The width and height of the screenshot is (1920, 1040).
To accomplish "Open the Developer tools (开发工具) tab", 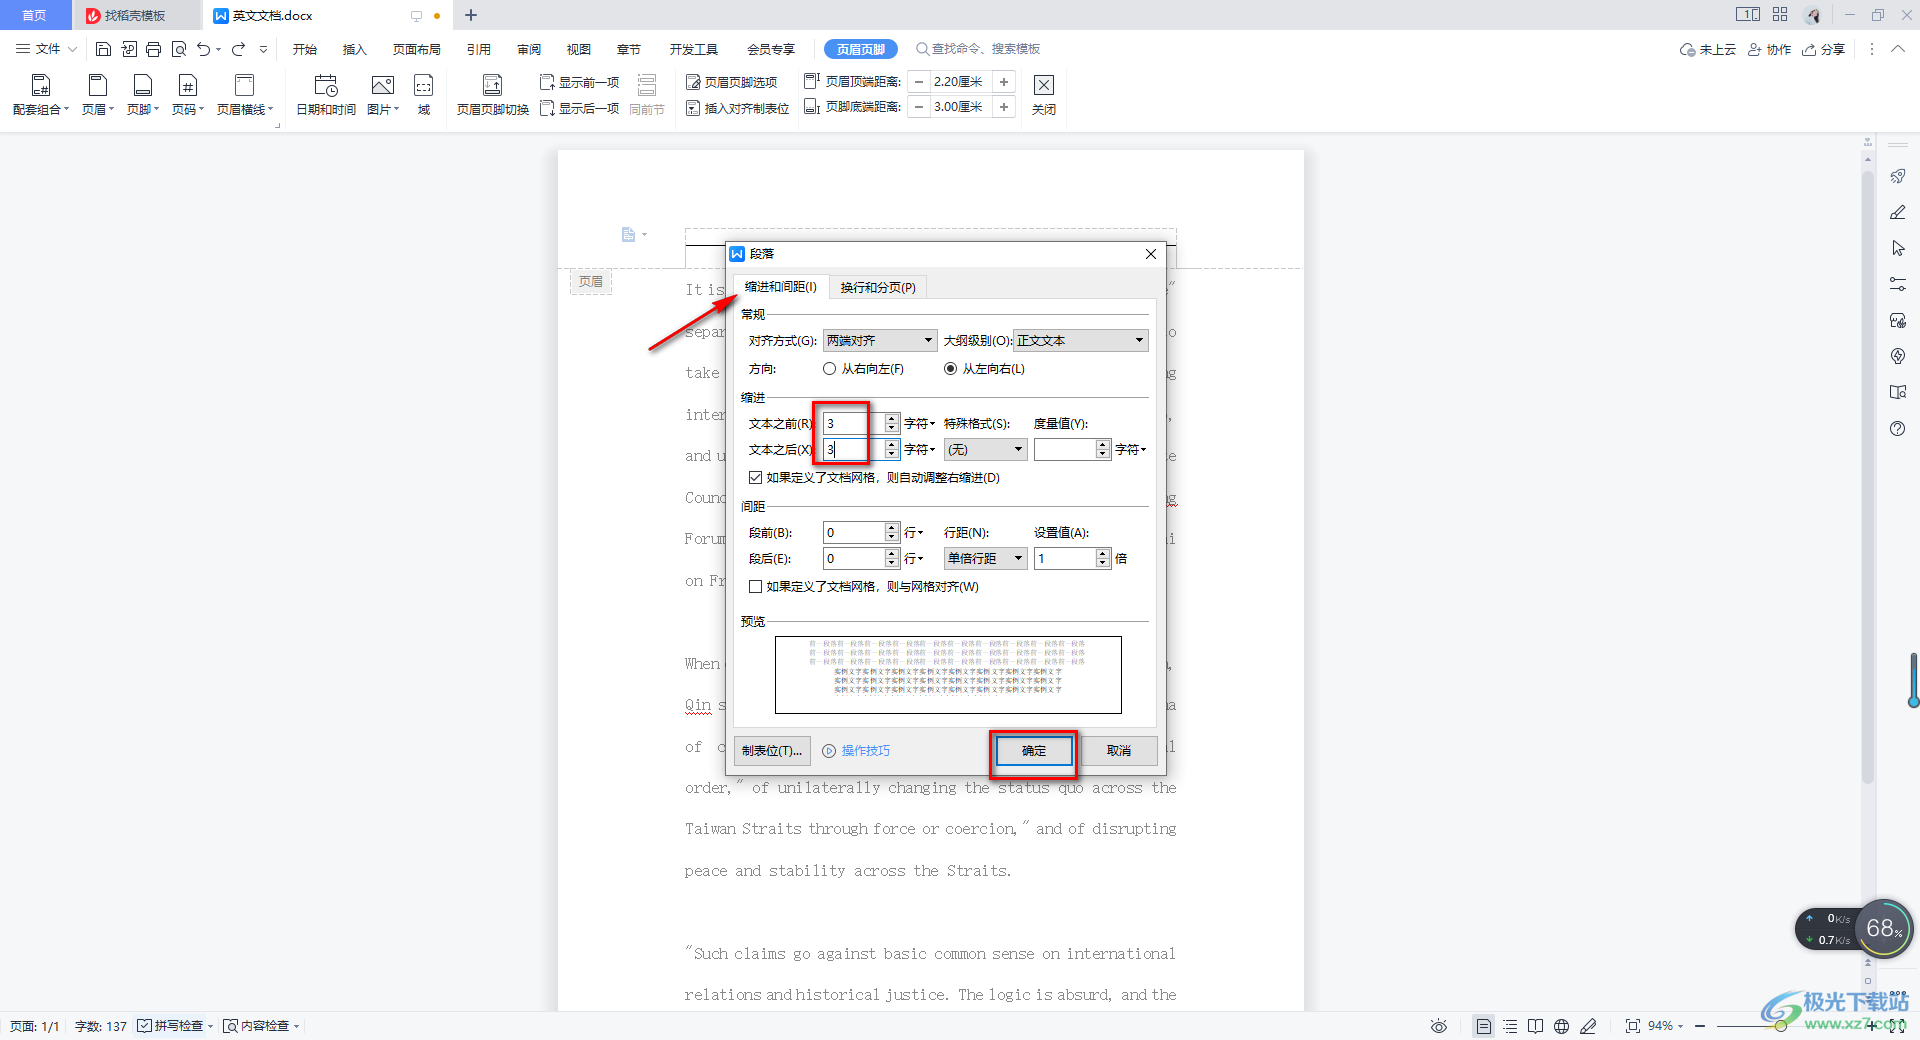I will (x=694, y=49).
